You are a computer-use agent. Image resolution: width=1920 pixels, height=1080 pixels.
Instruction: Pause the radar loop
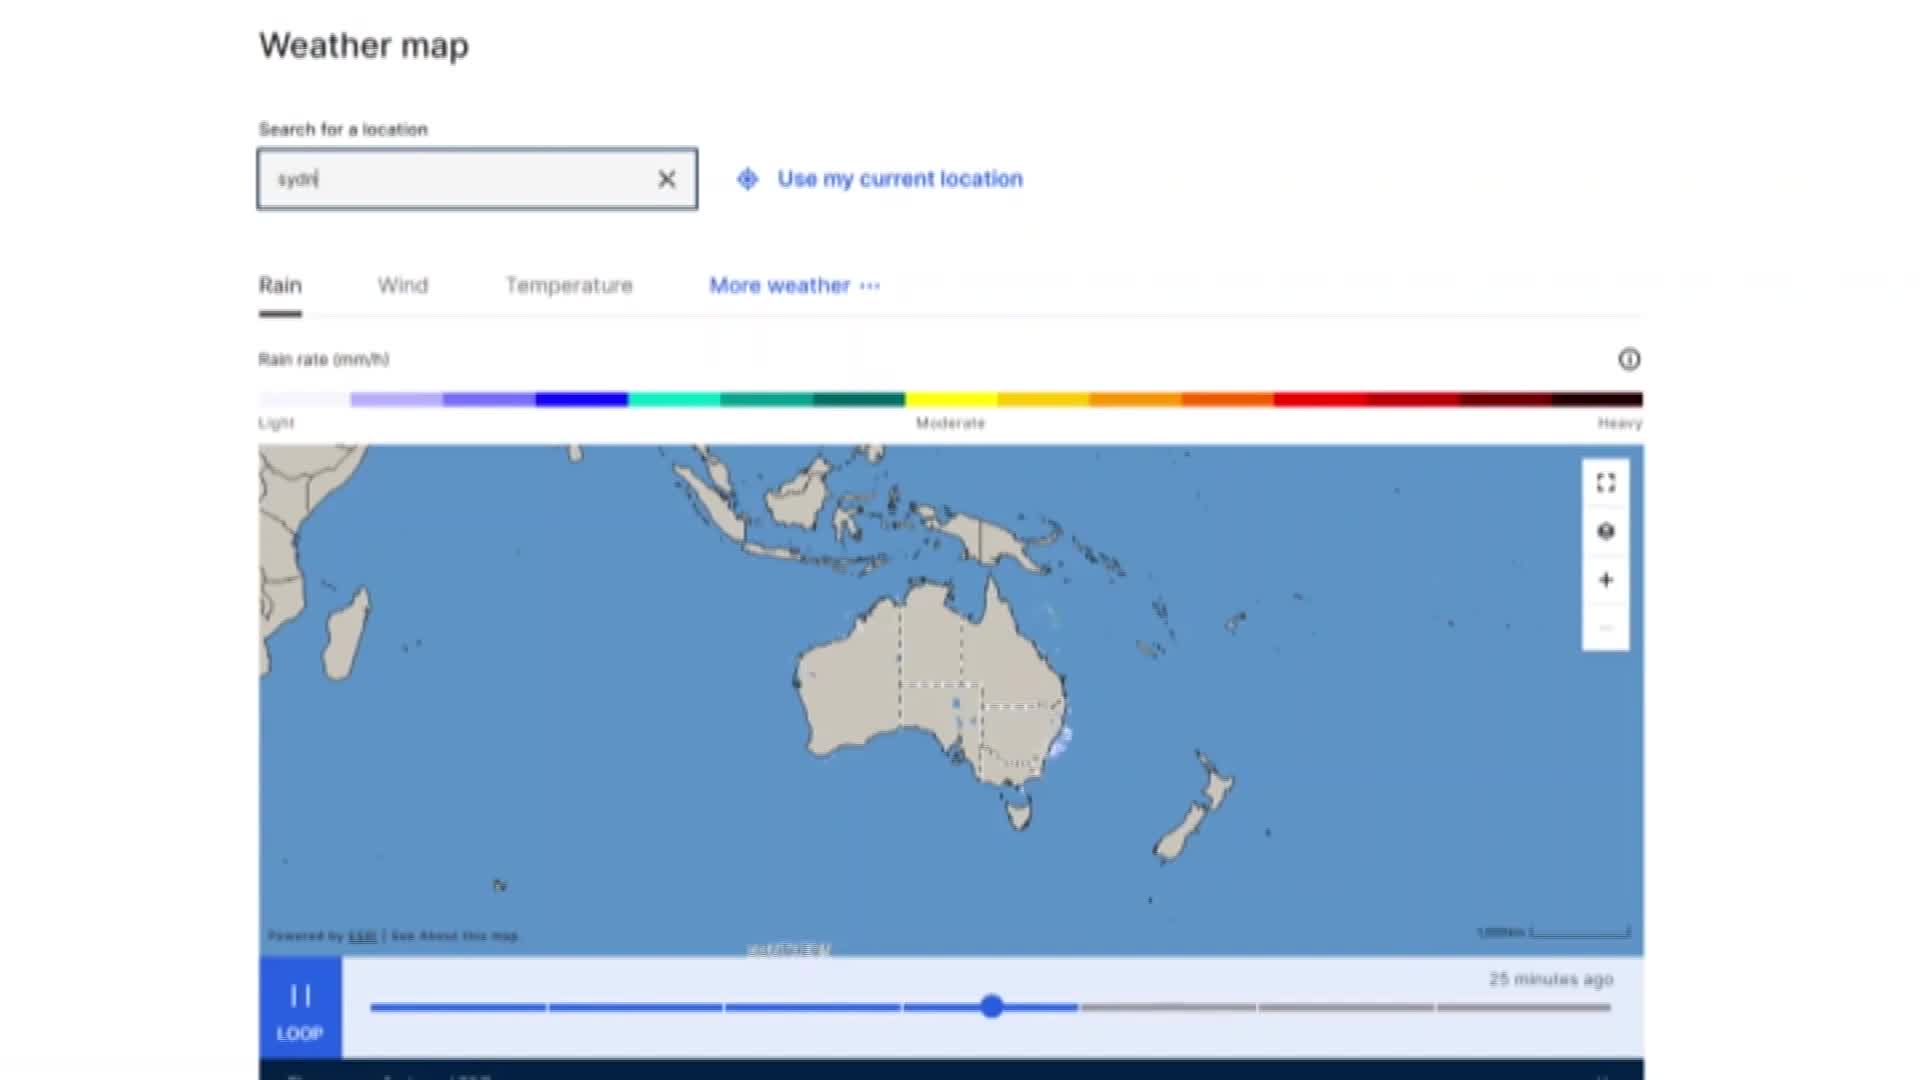pos(300,1007)
